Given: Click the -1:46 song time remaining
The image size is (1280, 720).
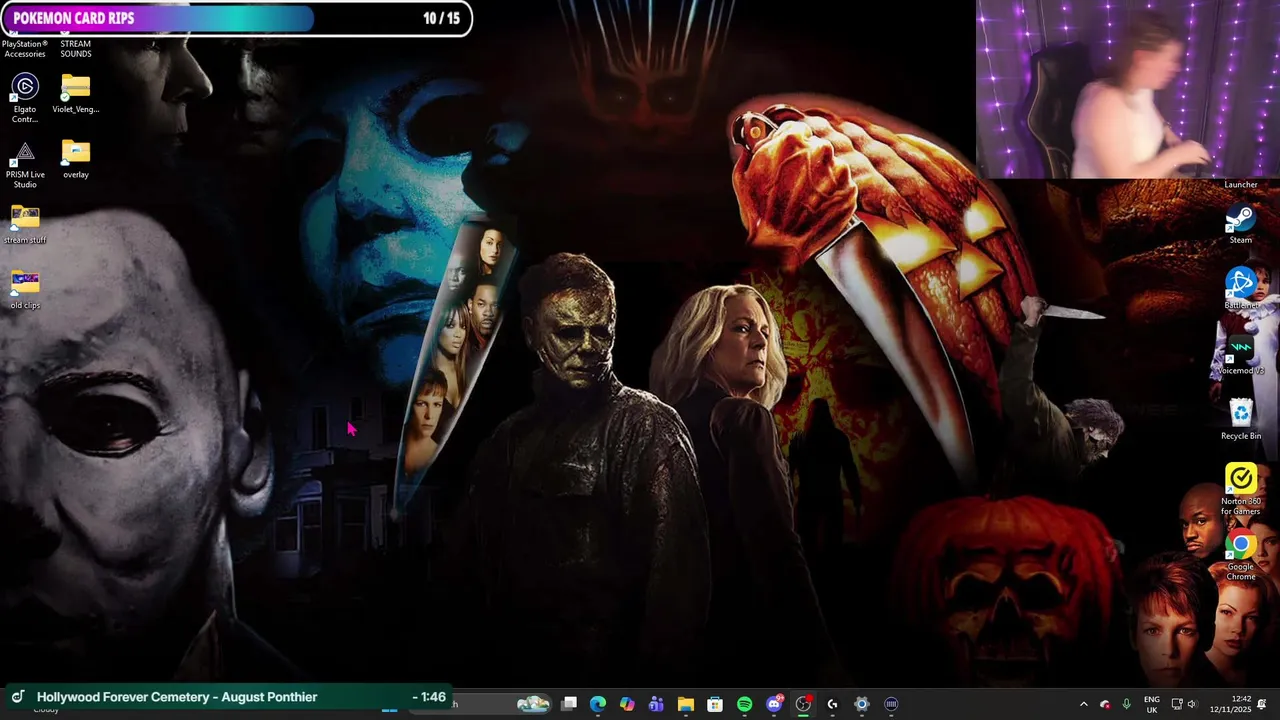Looking at the screenshot, I should (429, 697).
